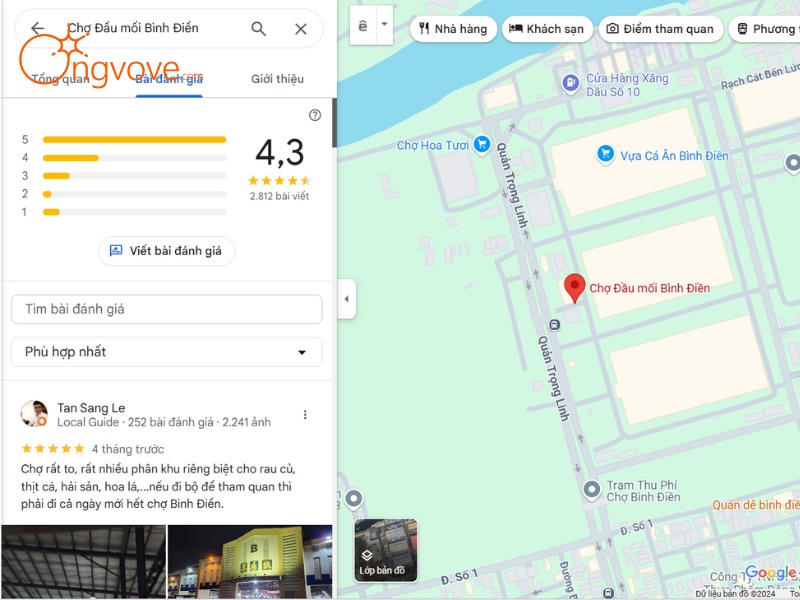800x600 pixels.
Task: Click Trạm Thu Phí Chợ Bình Điền marker
Action: [x=592, y=490]
